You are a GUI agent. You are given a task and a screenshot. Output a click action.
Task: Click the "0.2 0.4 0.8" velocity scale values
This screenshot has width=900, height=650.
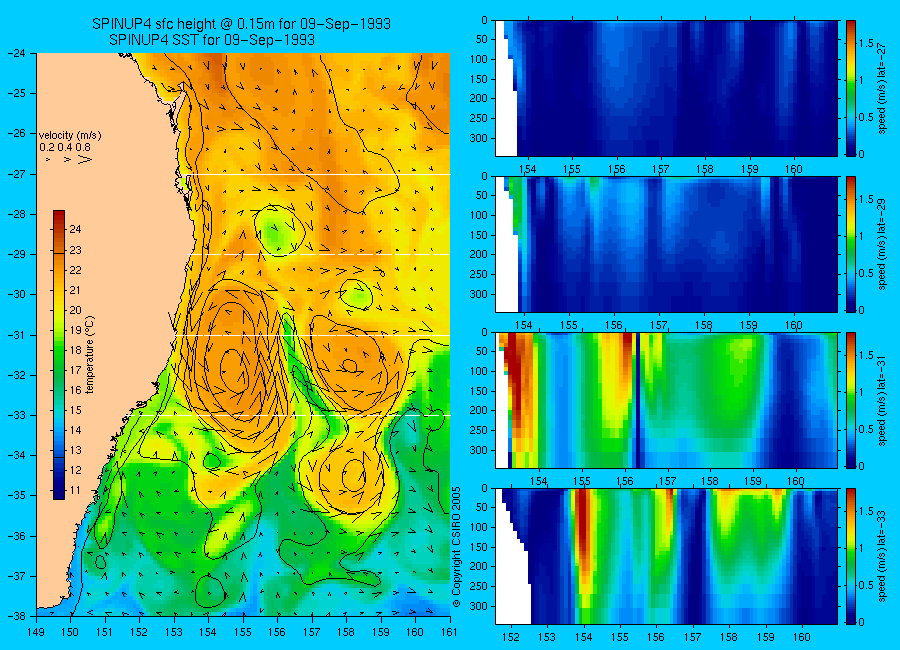[x=65, y=148]
